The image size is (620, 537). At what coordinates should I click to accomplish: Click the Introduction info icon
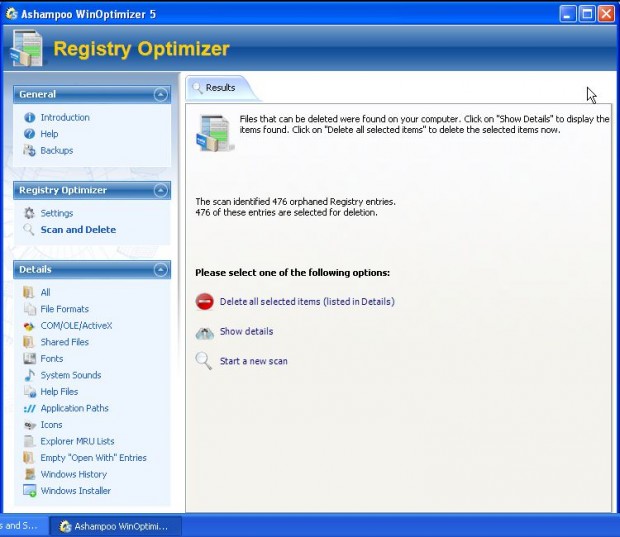[x=30, y=117]
